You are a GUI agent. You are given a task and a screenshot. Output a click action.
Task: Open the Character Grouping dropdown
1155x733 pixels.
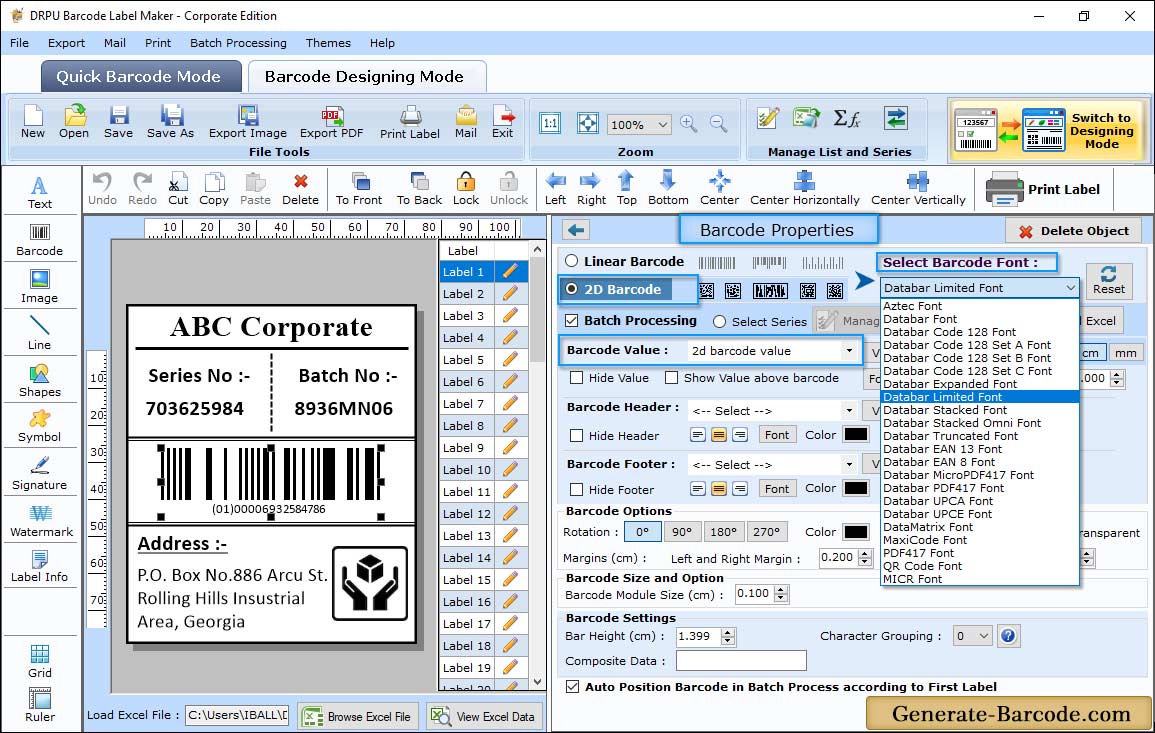pyautogui.click(x=983, y=636)
